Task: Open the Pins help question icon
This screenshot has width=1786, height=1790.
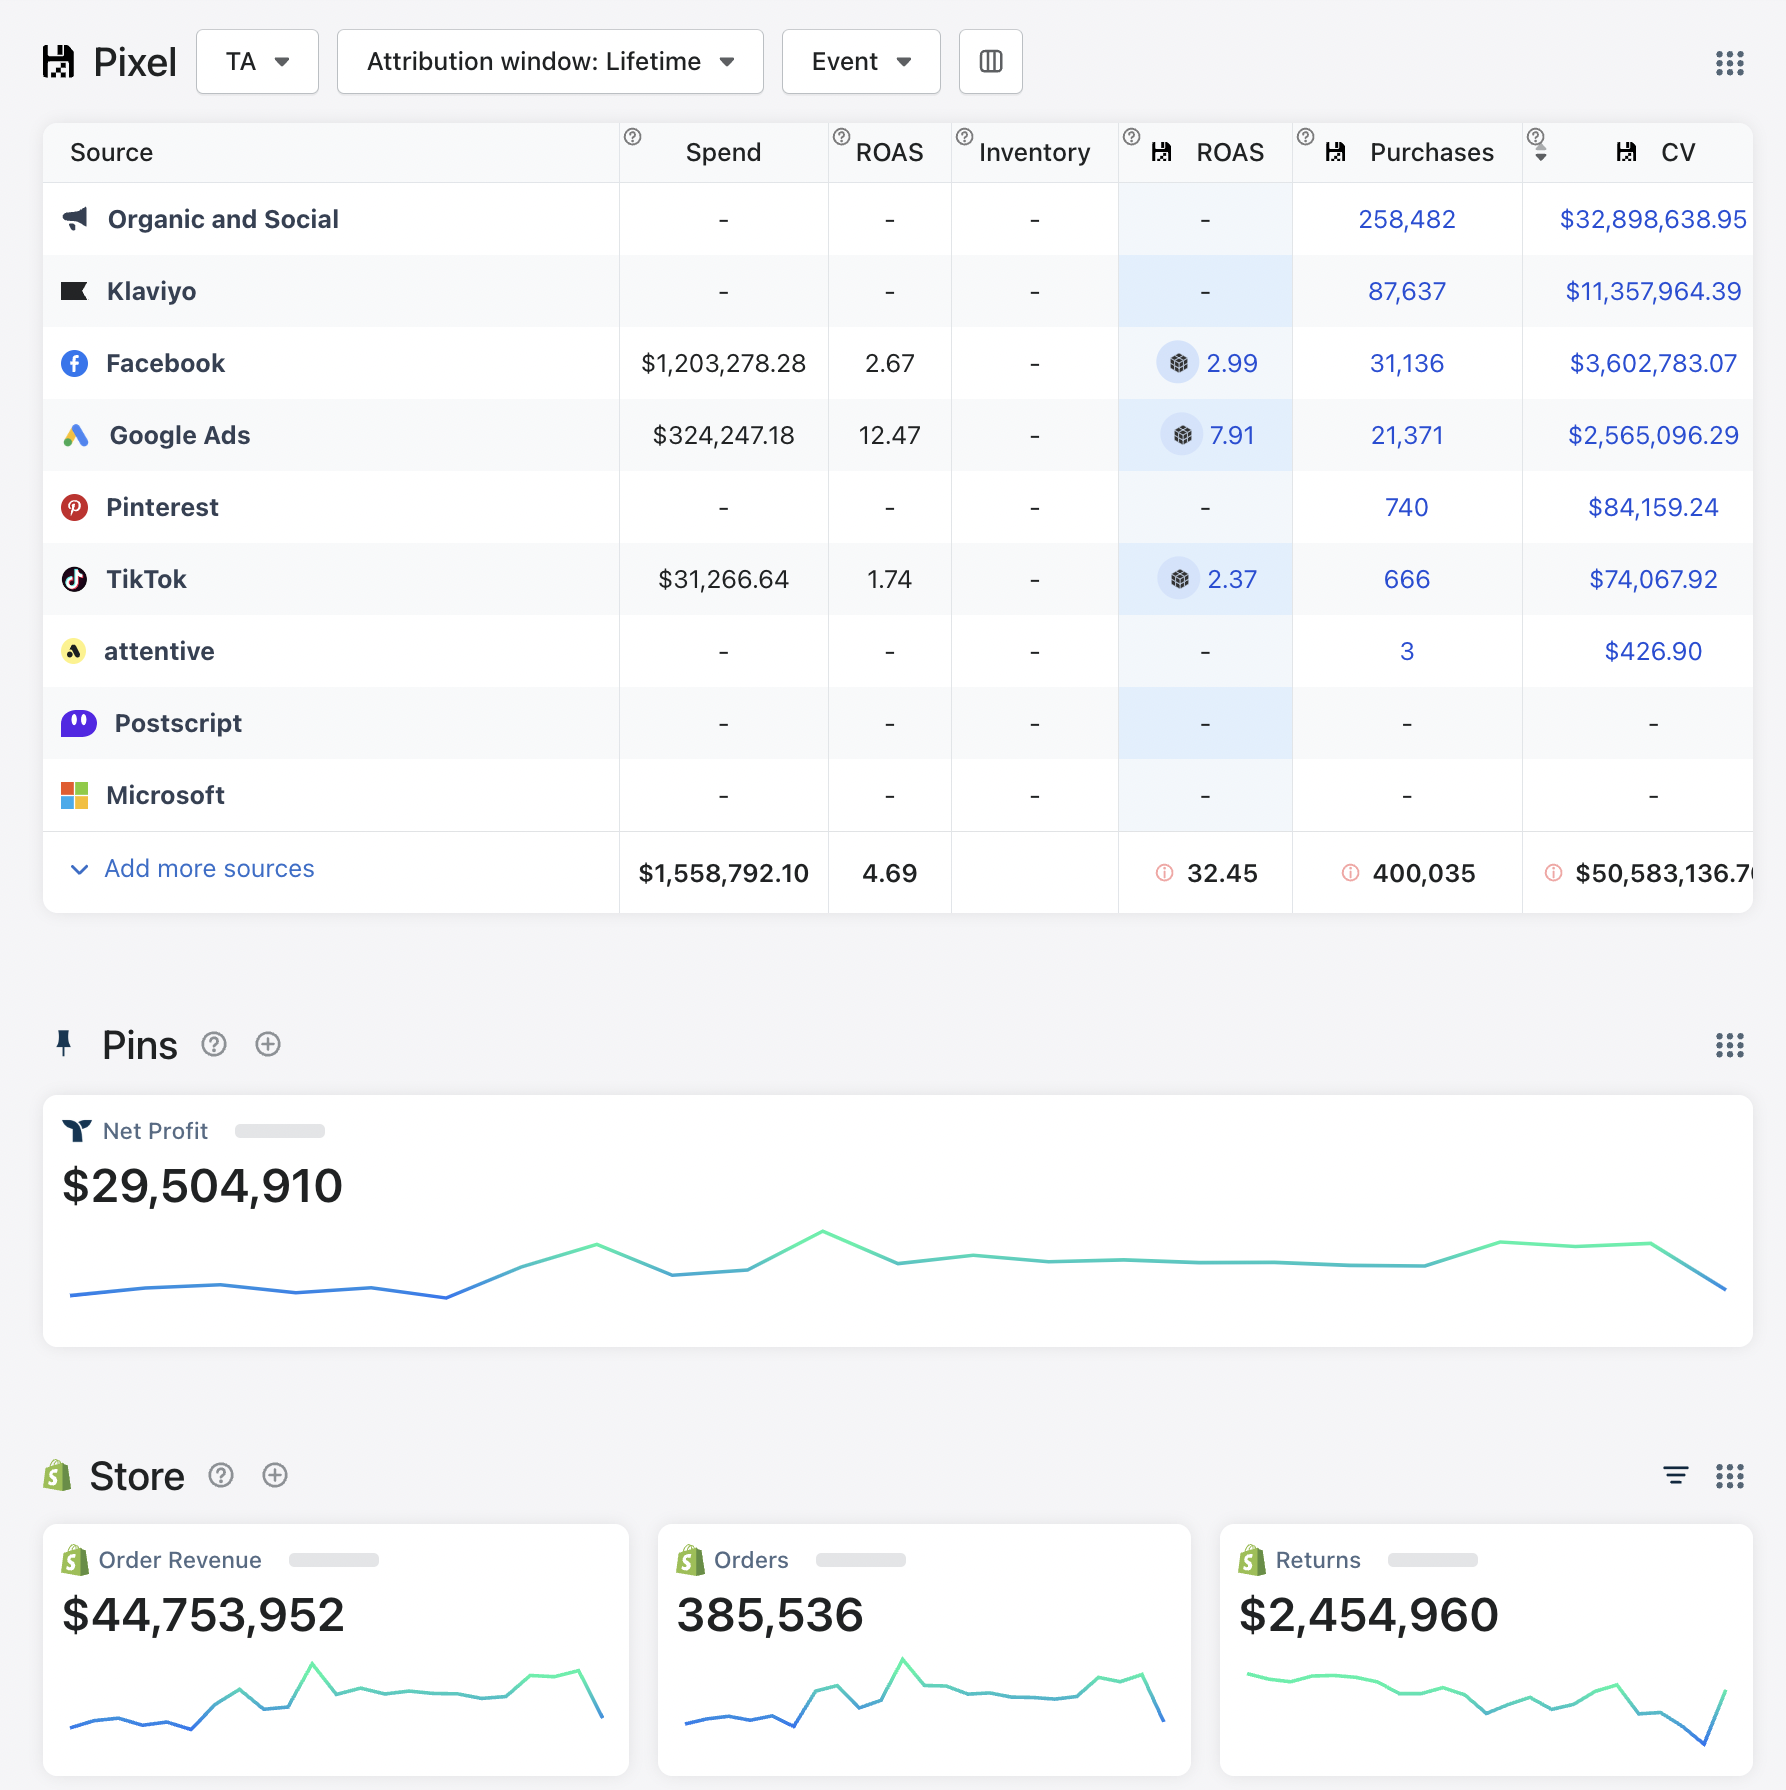Action: [214, 1044]
